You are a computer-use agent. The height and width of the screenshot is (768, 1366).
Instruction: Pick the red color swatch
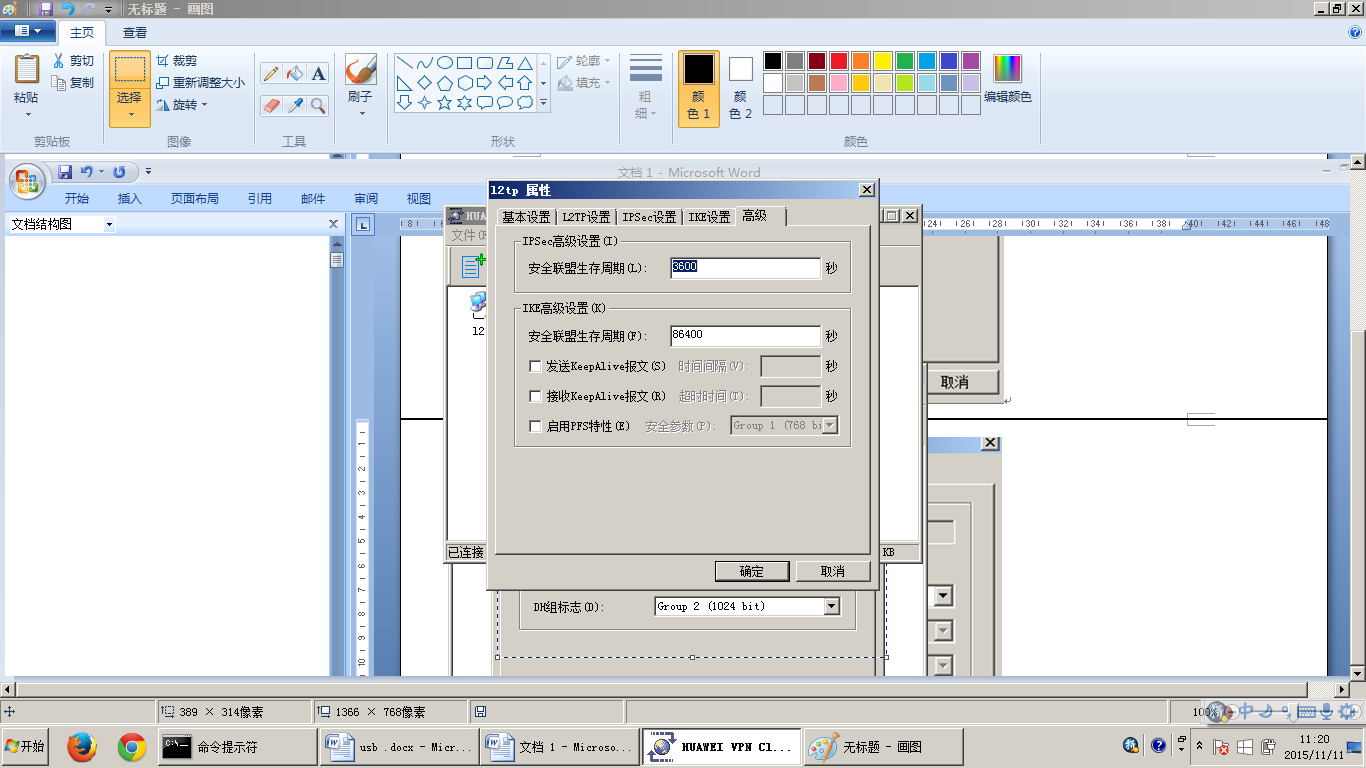[x=838, y=61]
